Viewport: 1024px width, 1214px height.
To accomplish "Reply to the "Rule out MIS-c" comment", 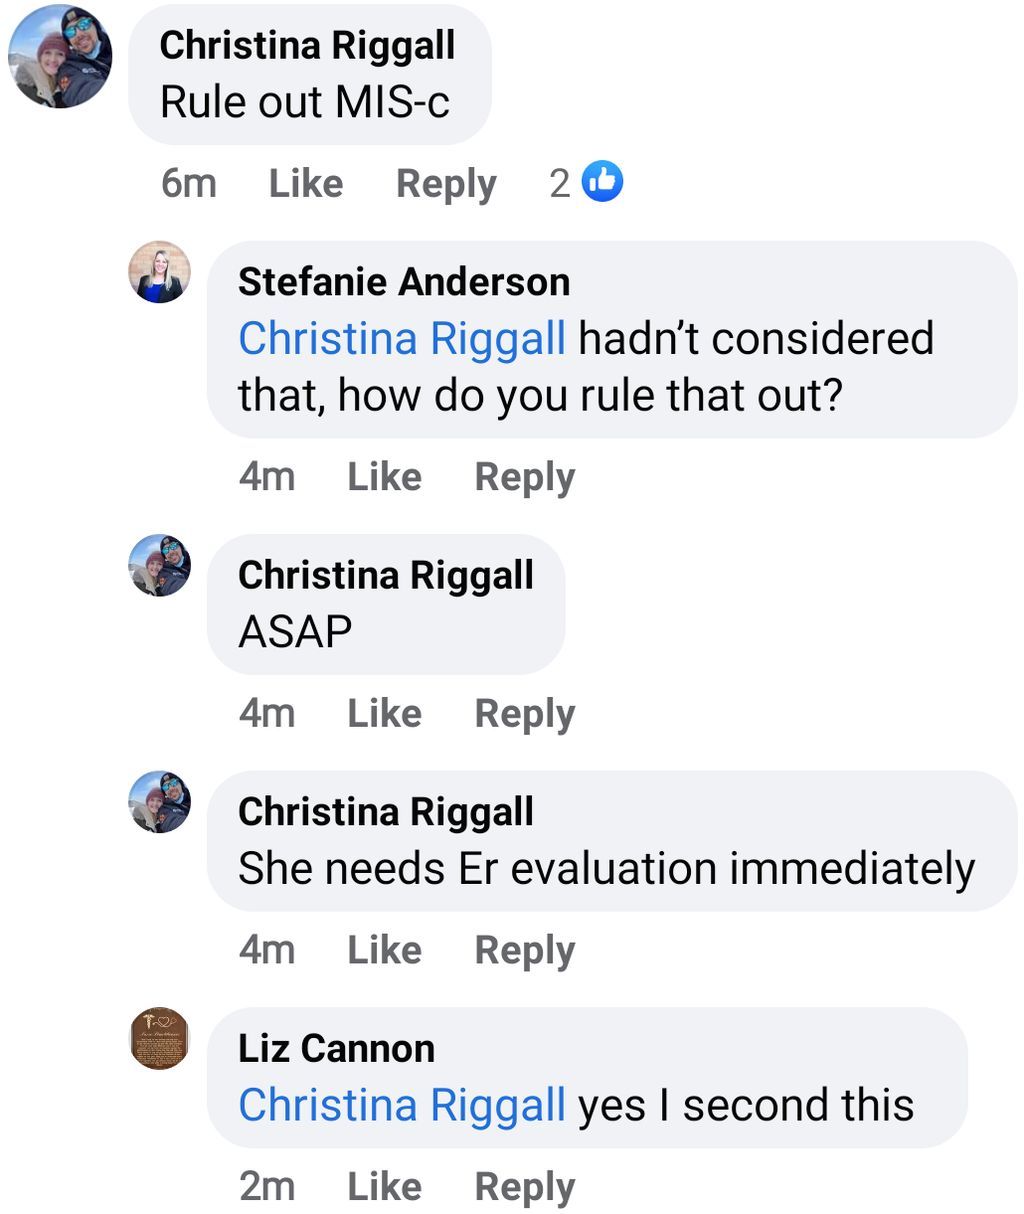I will (x=446, y=185).
